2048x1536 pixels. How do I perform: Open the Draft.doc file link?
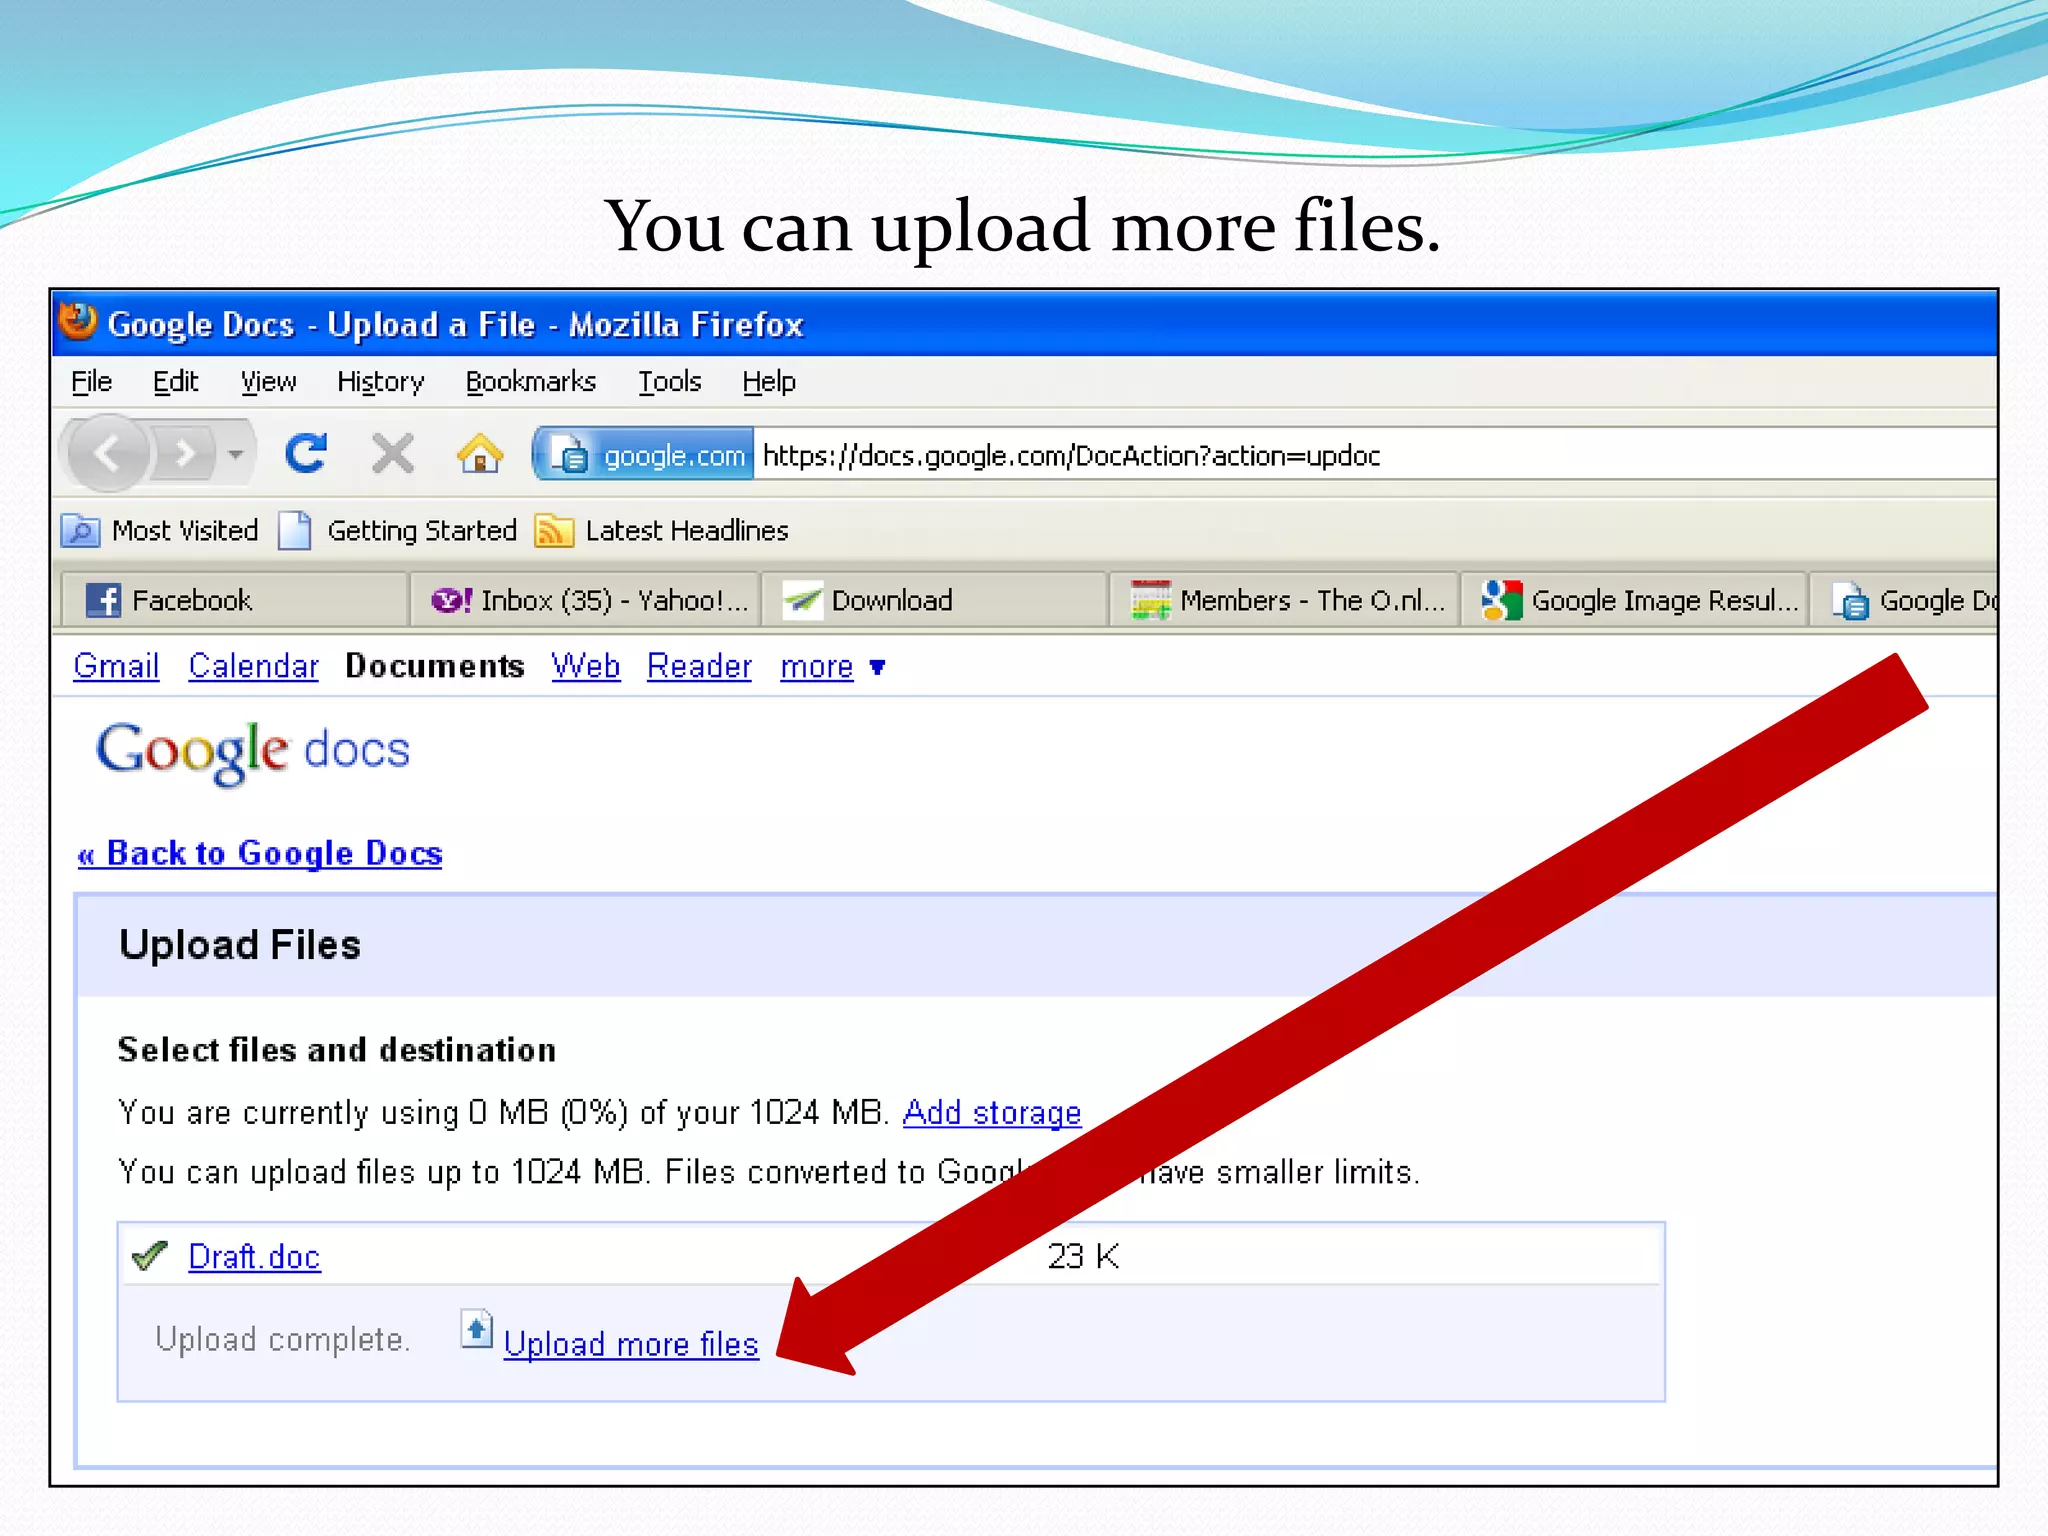(x=254, y=1256)
